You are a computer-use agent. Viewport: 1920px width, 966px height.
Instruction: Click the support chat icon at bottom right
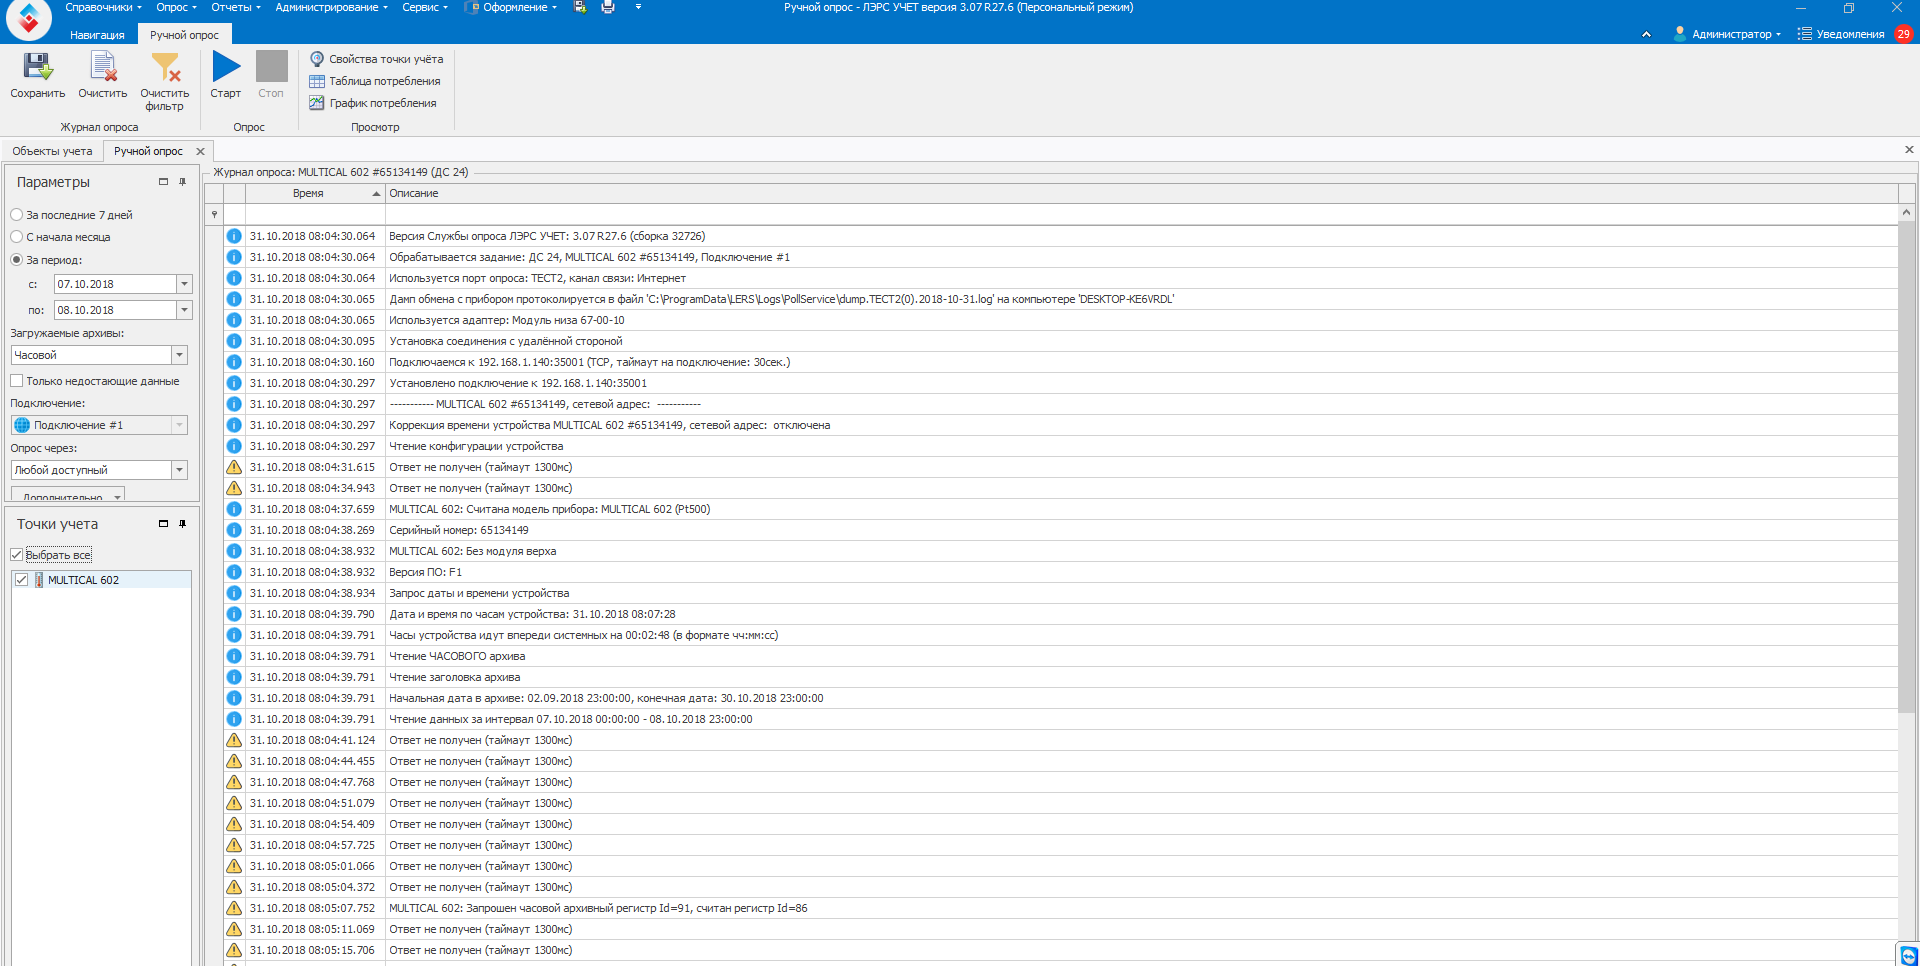click(x=1908, y=955)
